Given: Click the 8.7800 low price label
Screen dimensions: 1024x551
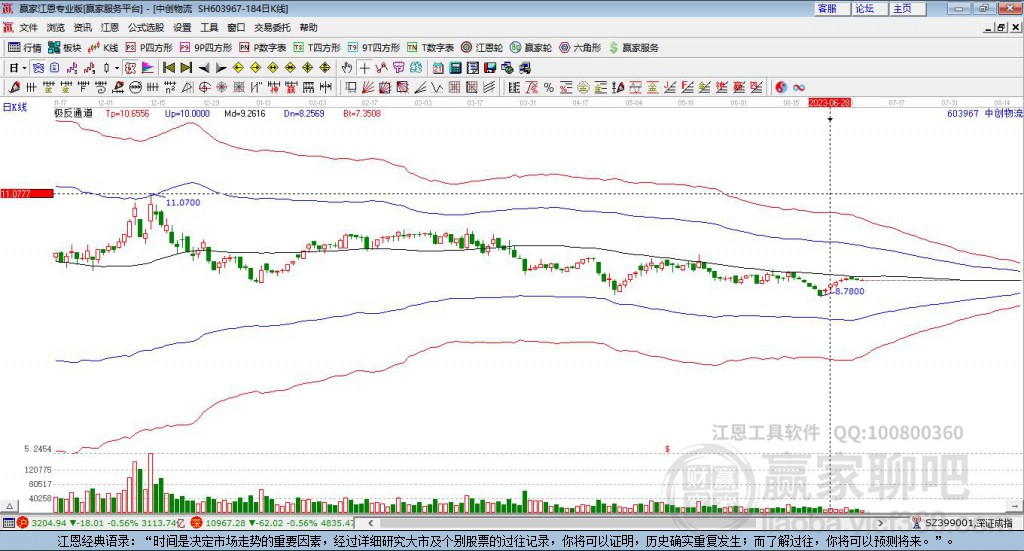Looking at the screenshot, I should (x=850, y=291).
